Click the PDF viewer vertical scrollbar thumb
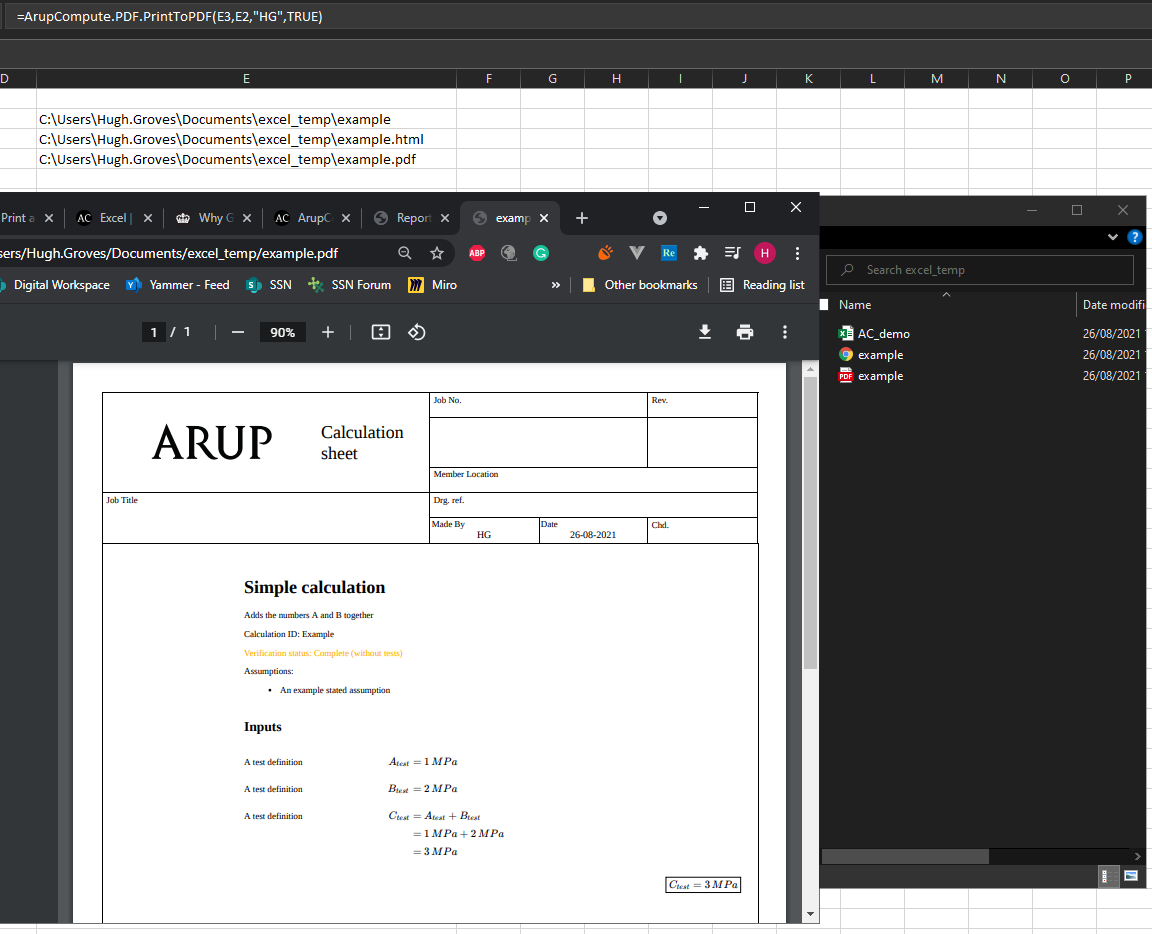 [810, 522]
